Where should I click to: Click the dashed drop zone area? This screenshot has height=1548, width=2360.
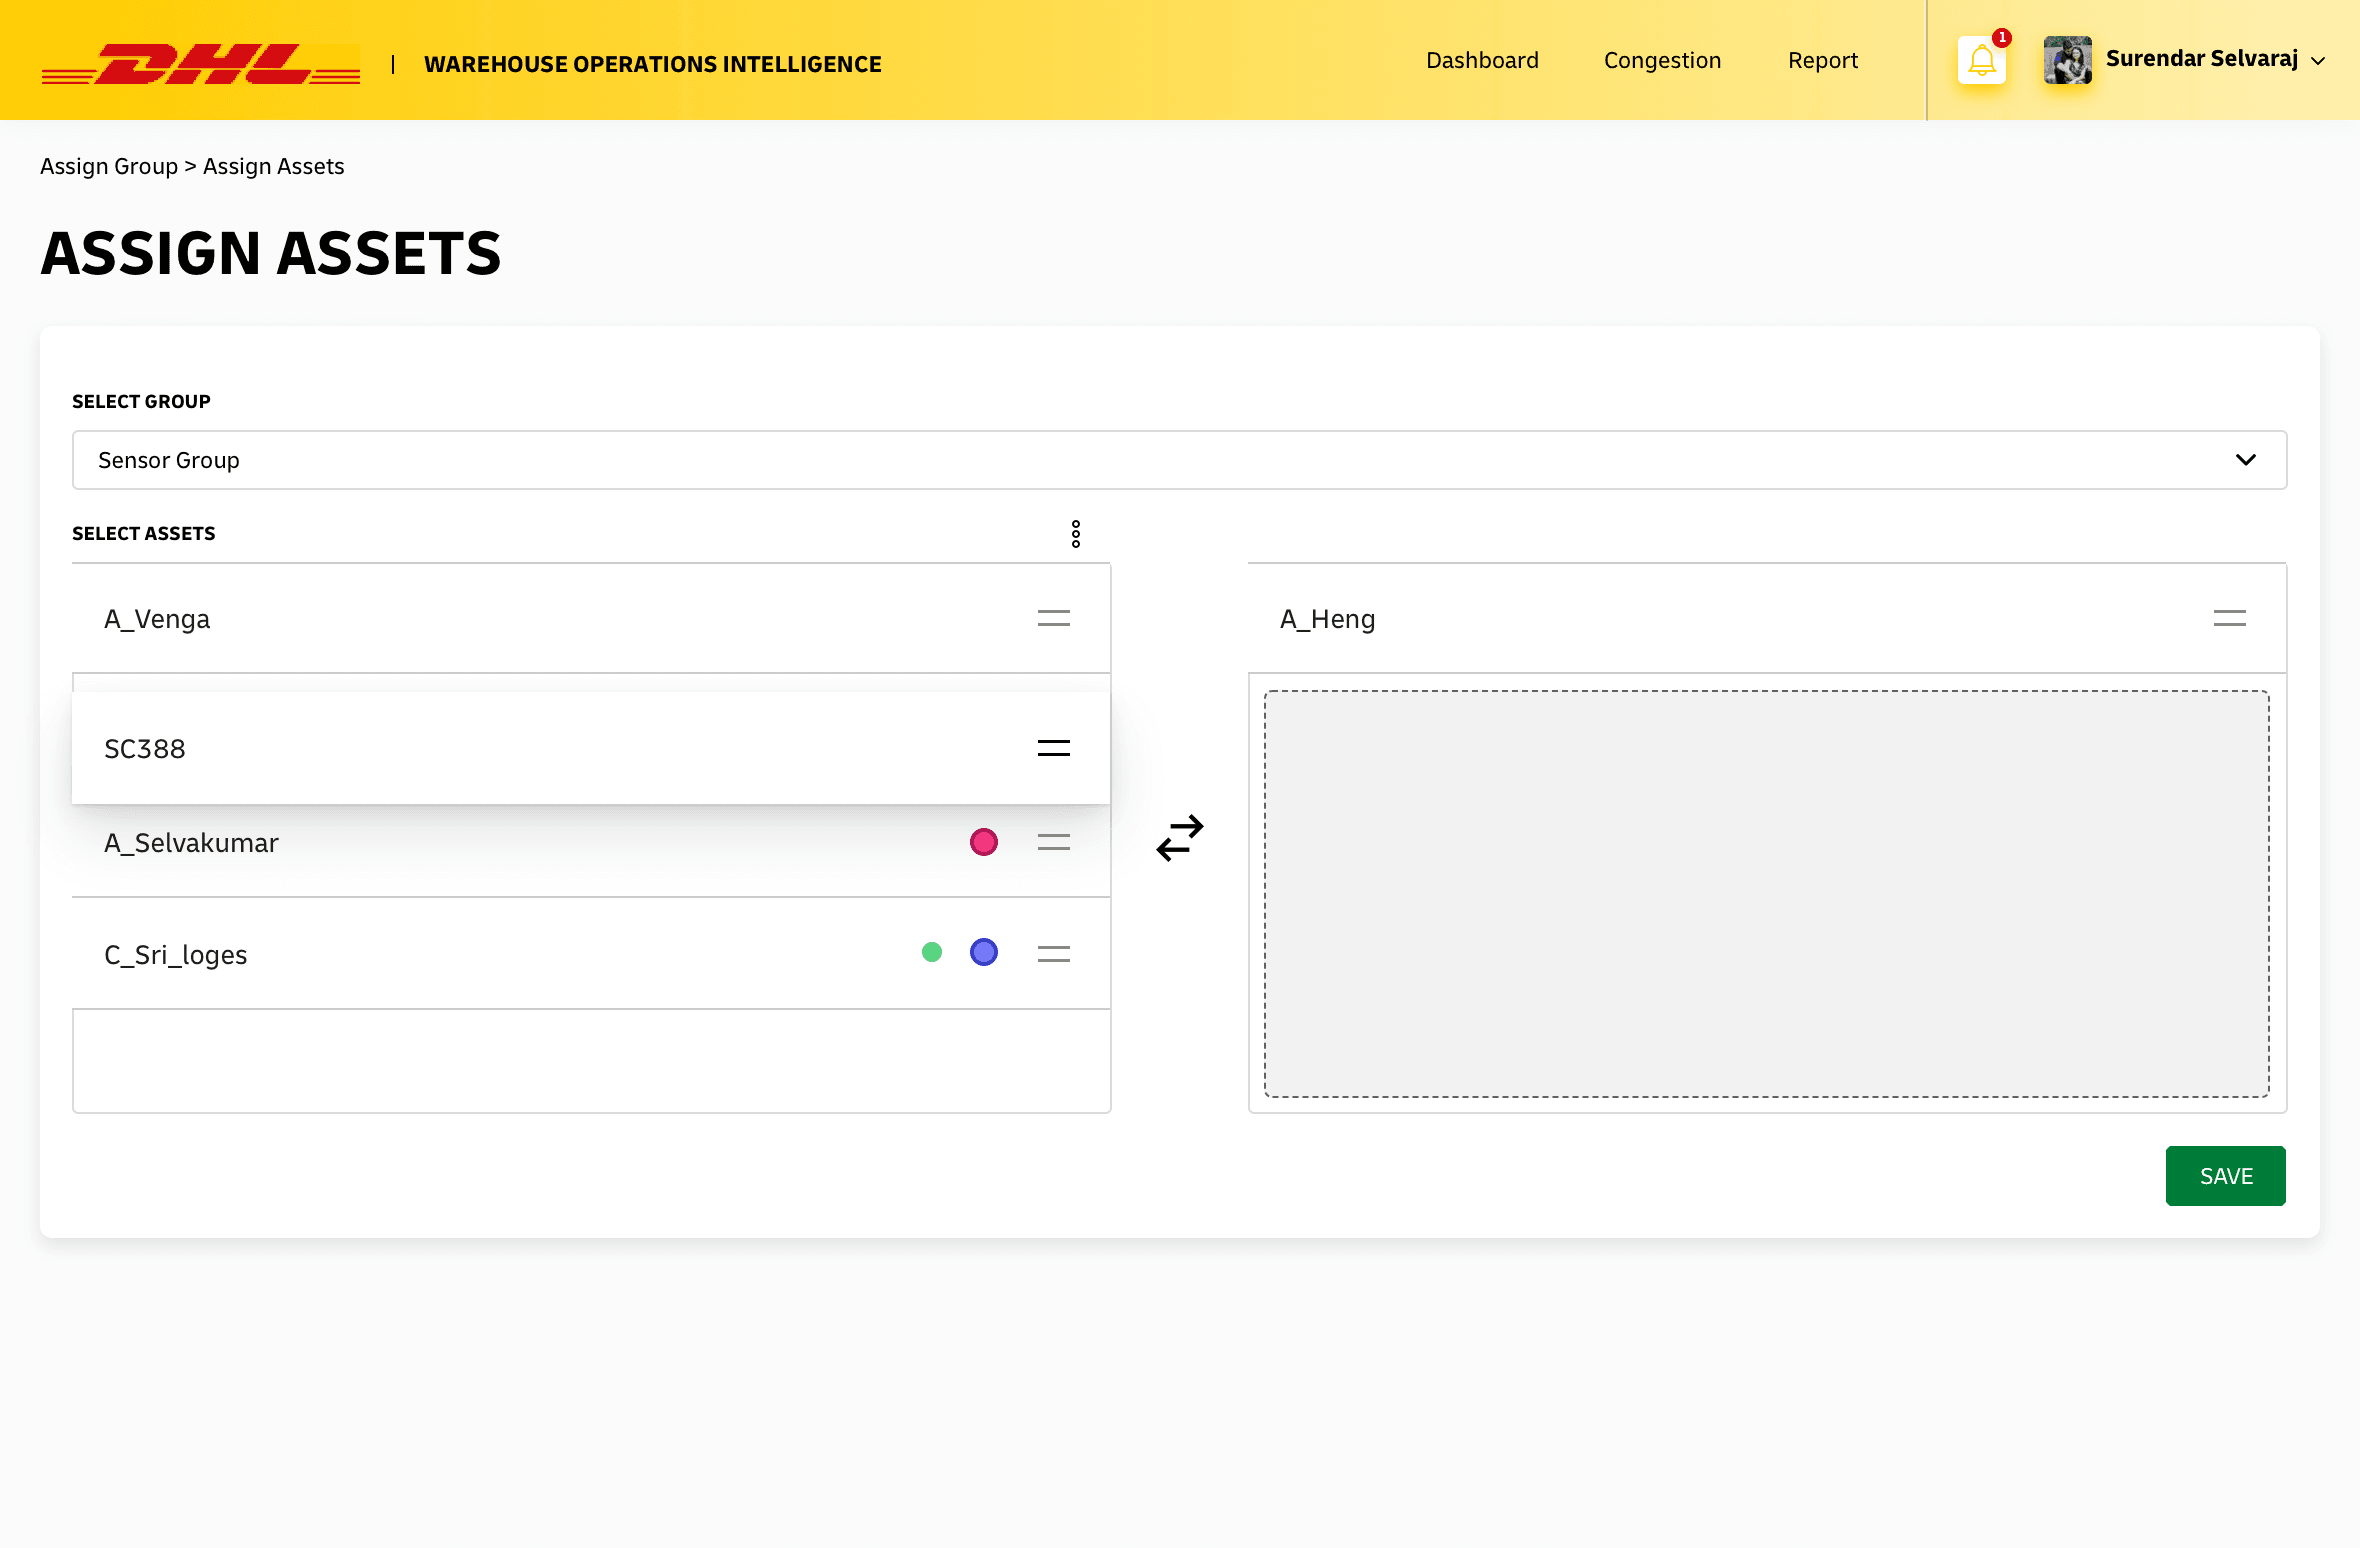[1767, 894]
